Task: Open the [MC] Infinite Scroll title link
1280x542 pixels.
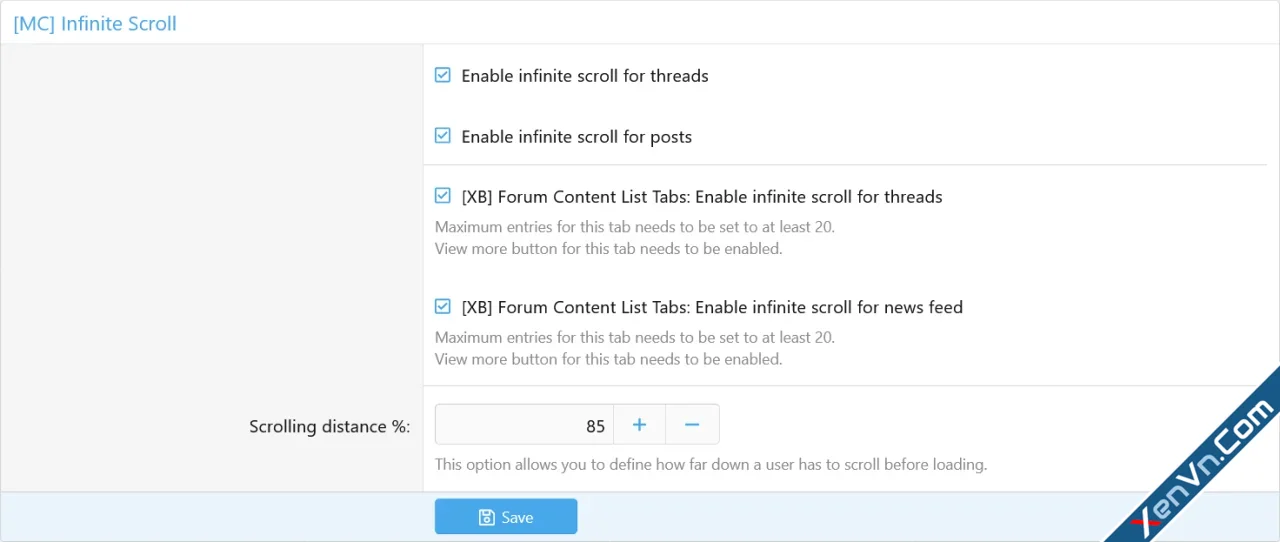Action: pyautogui.click(x=95, y=24)
